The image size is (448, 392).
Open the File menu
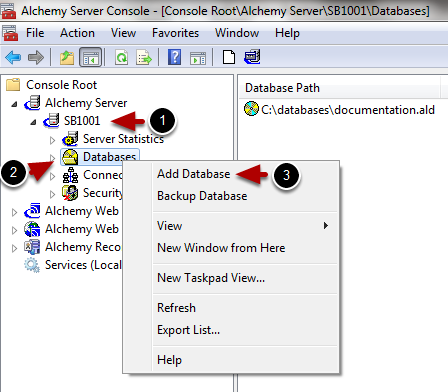coord(35,33)
